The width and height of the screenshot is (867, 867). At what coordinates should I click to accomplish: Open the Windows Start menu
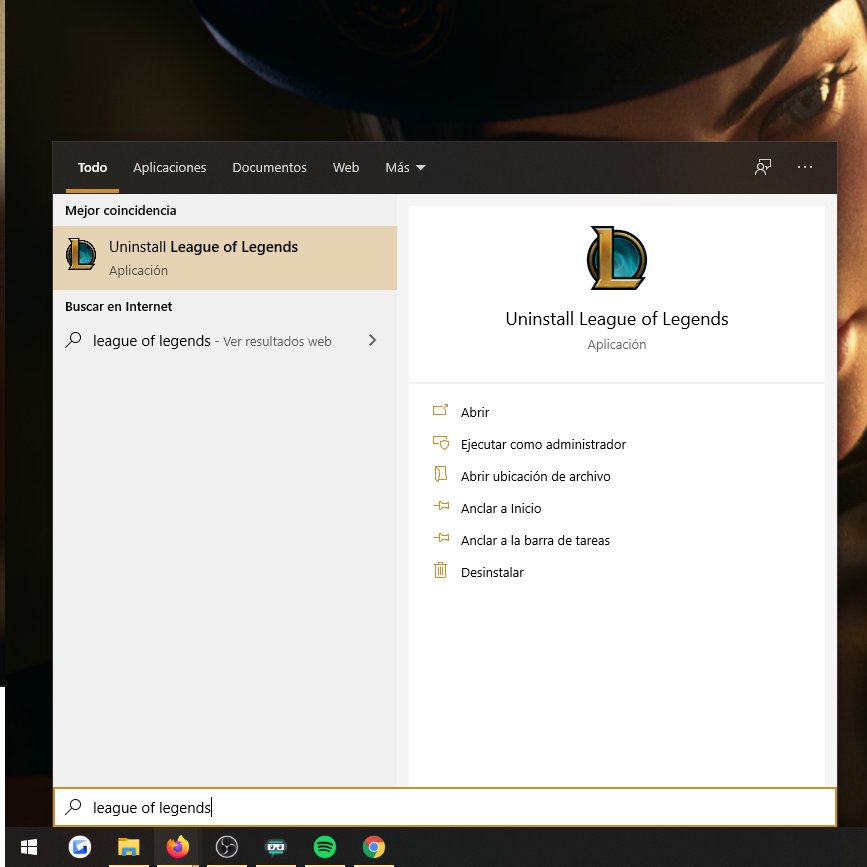pos(29,847)
